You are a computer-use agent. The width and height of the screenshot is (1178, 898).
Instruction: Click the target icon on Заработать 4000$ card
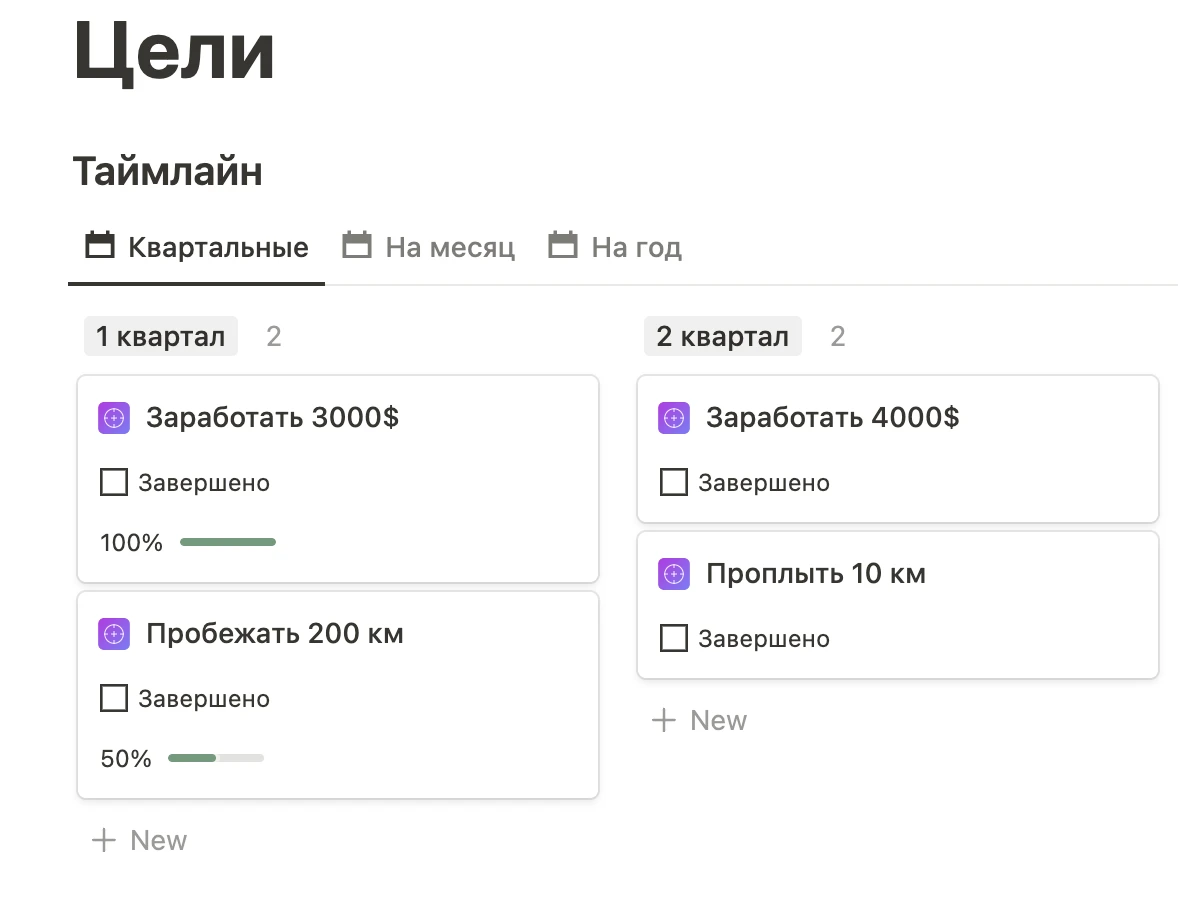674,418
